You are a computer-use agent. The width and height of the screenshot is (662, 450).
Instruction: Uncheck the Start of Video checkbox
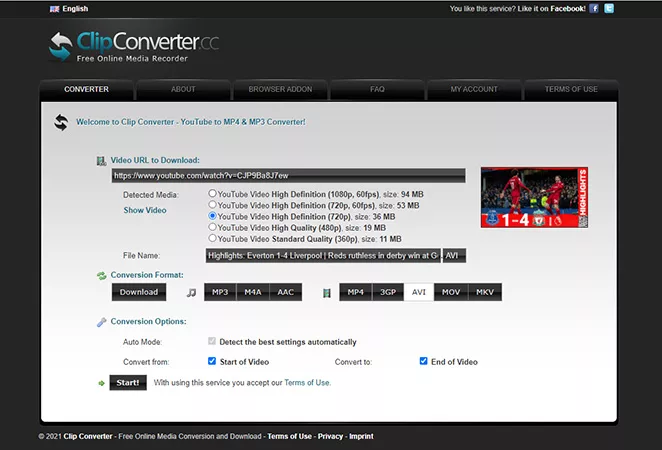212,361
